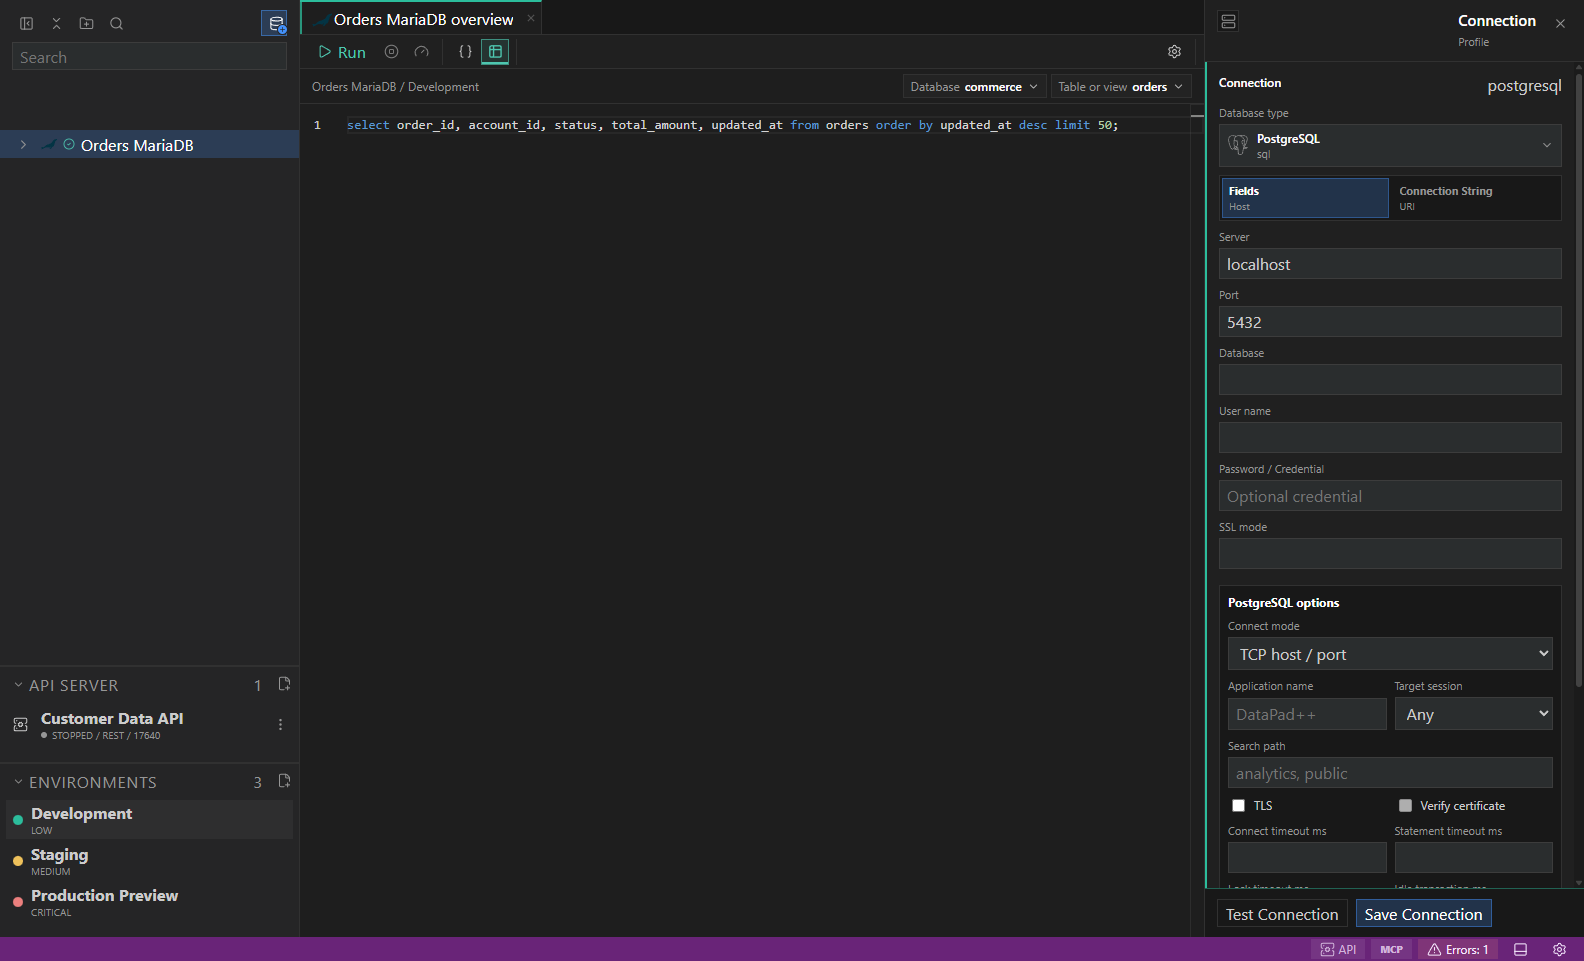Click the Customer Data API server icon
The width and height of the screenshot is (1584, 961).
tap(20, 724)
